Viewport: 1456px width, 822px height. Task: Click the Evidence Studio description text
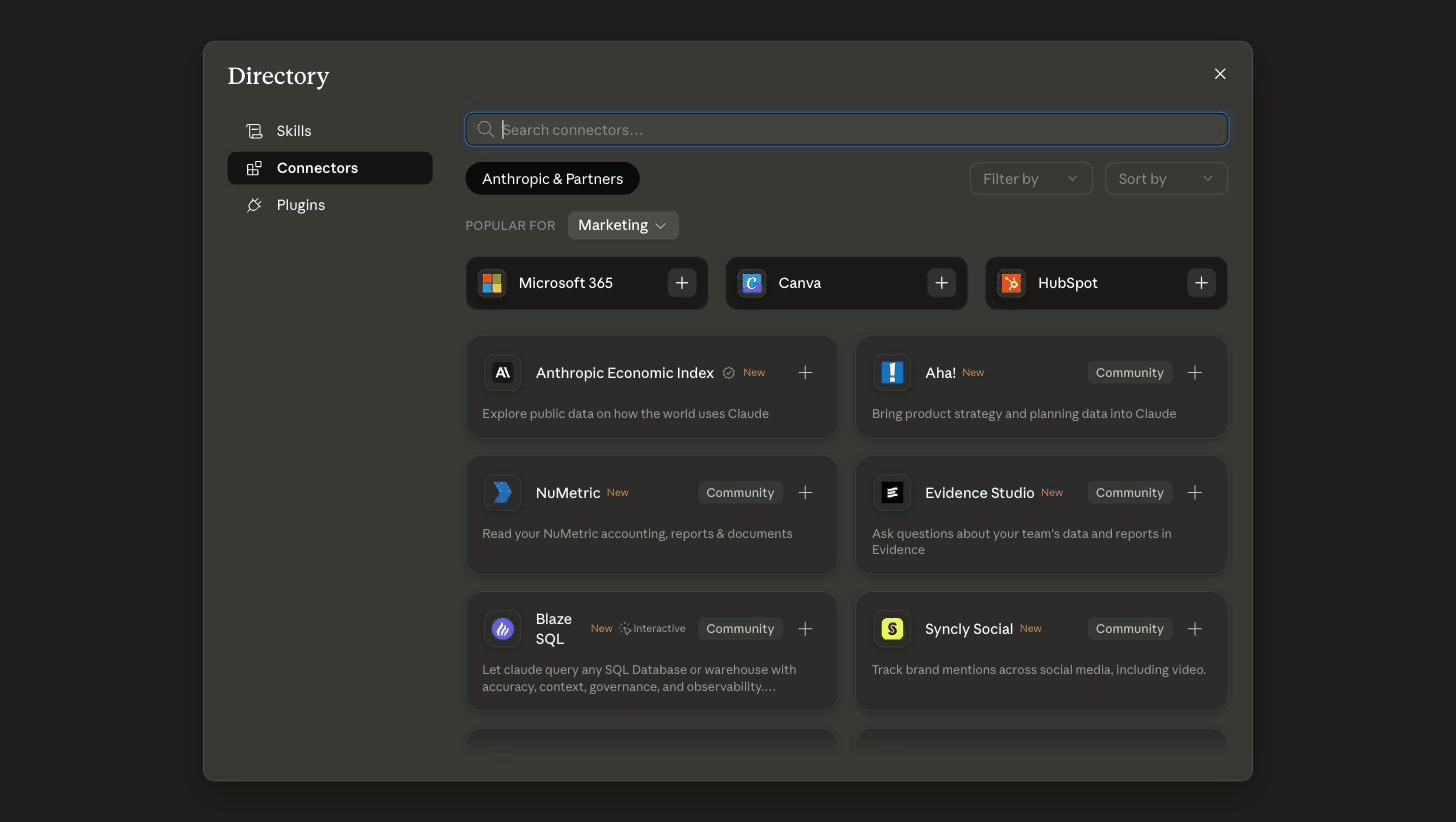pos(1022,542)
